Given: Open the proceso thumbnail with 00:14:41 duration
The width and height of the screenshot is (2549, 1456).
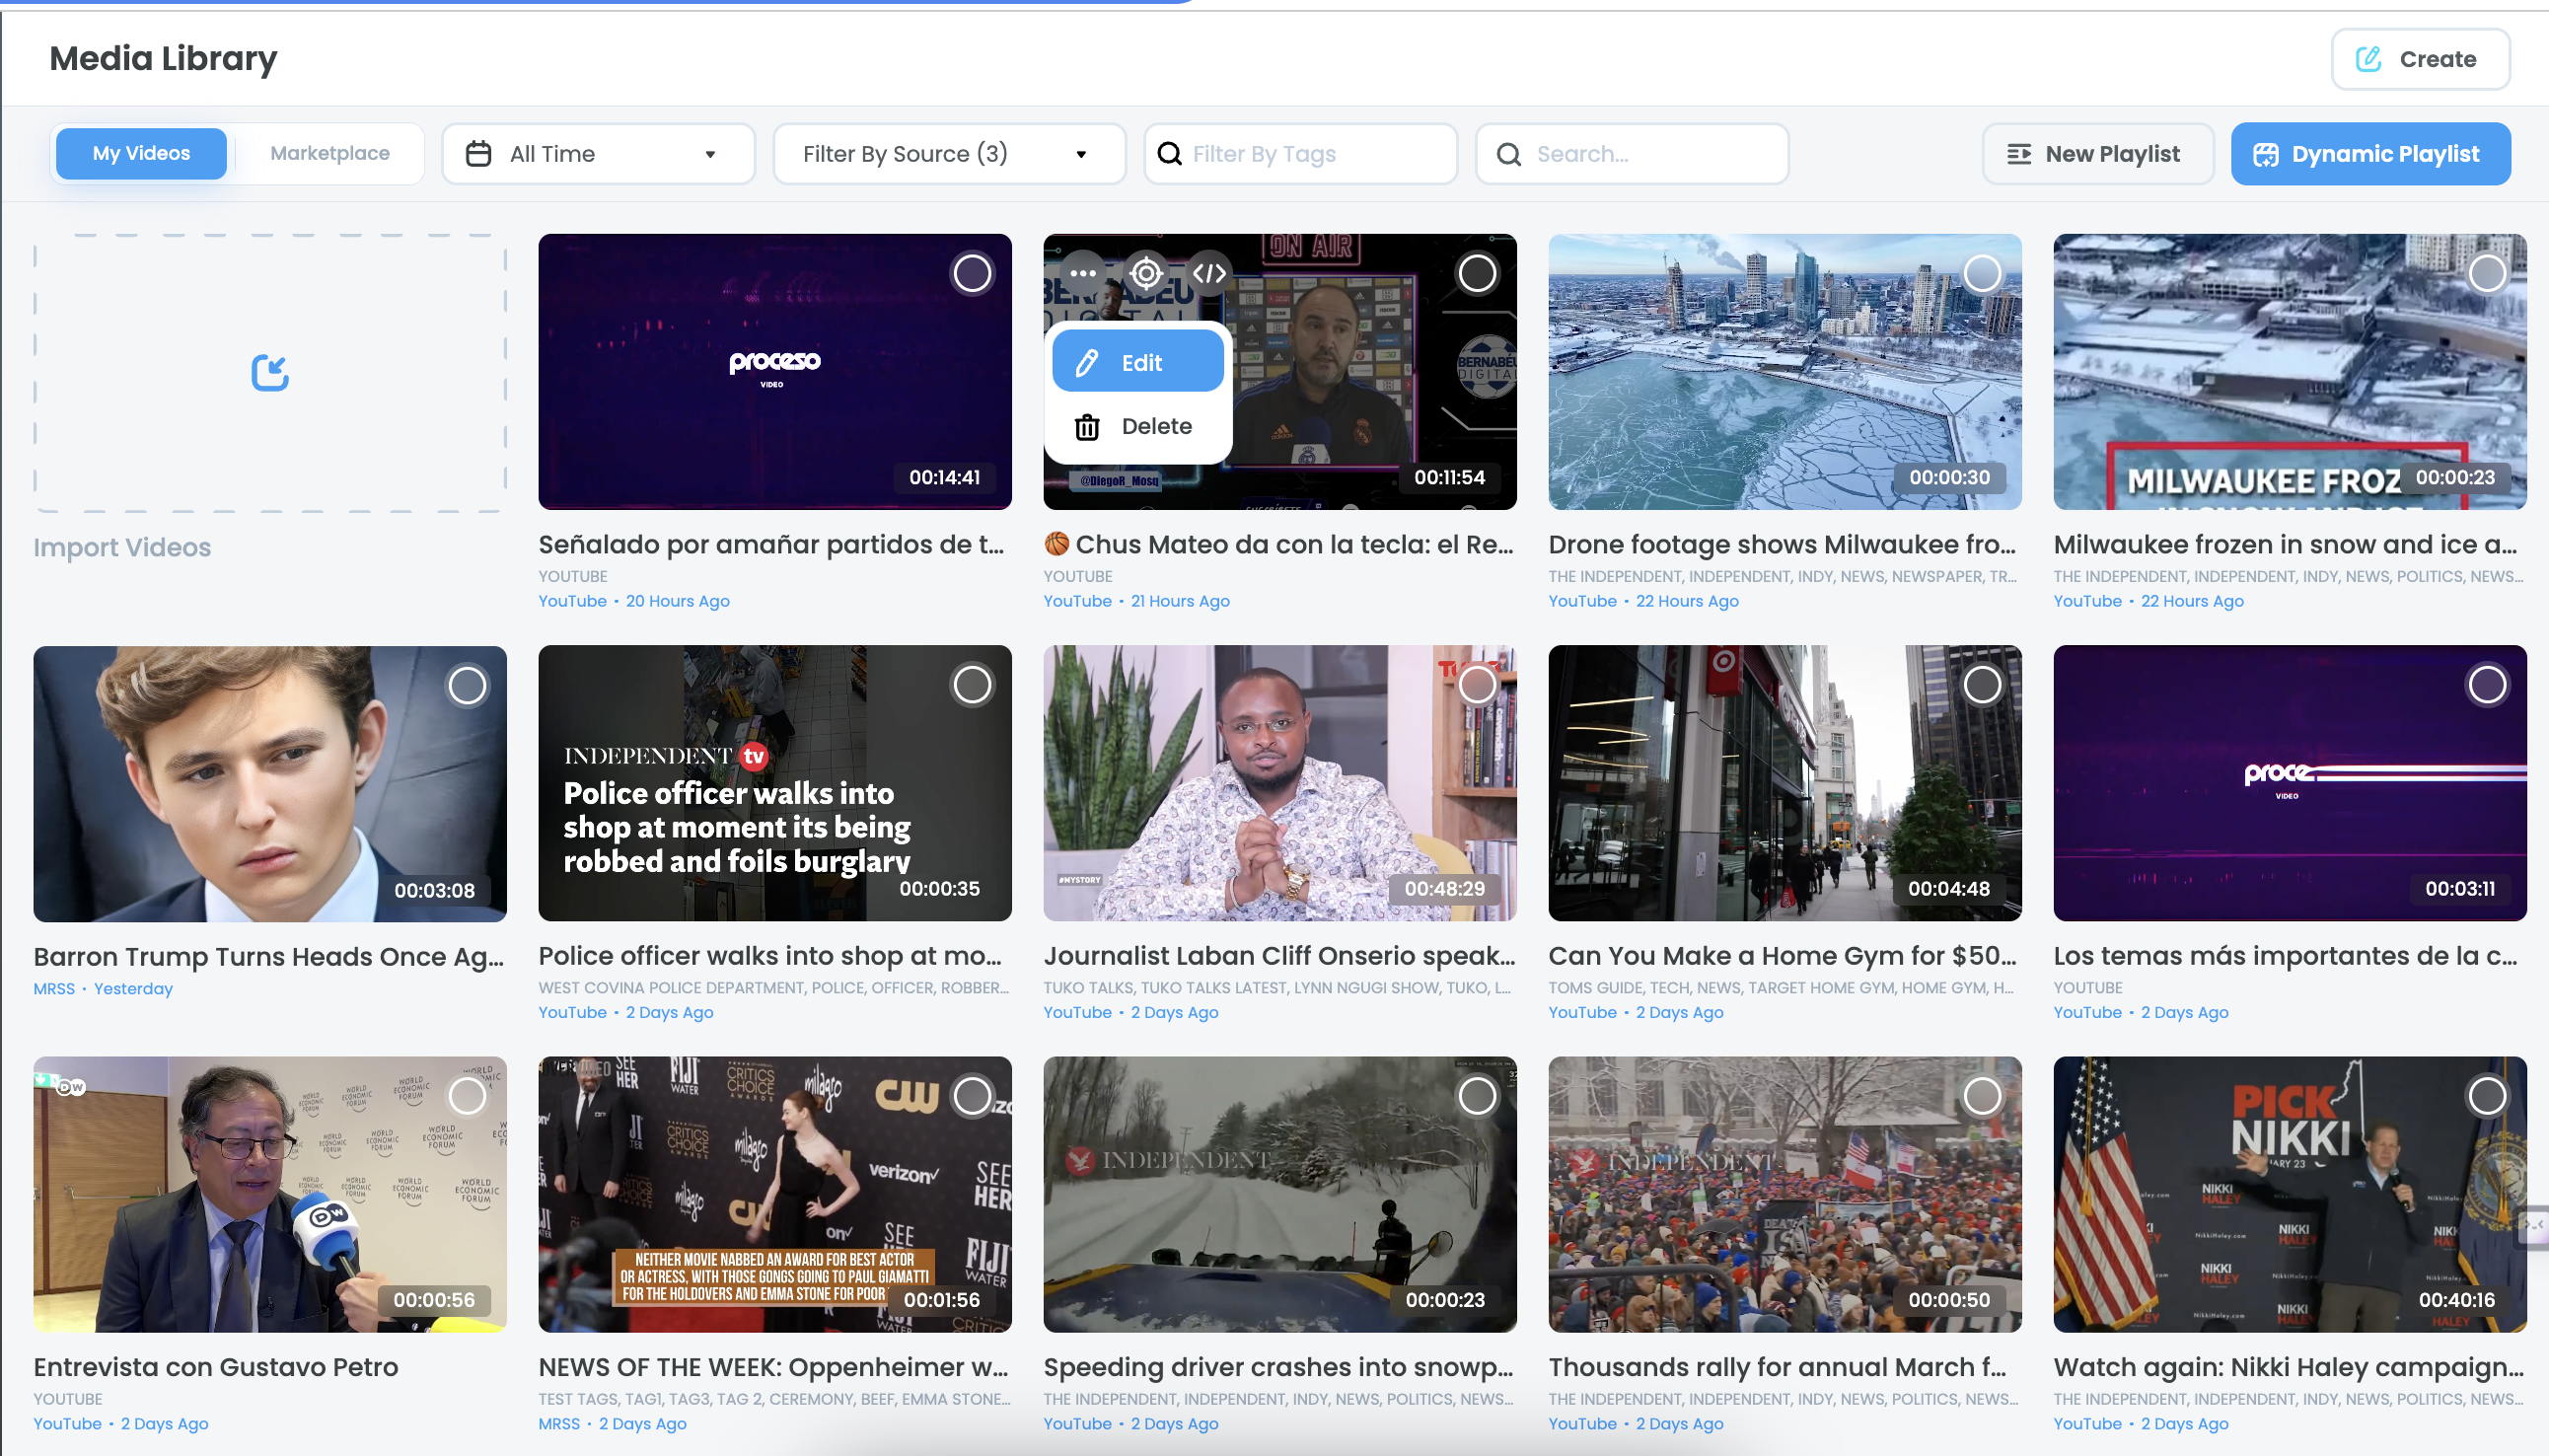Looking at the screenshot, I should tap(775, 372).
